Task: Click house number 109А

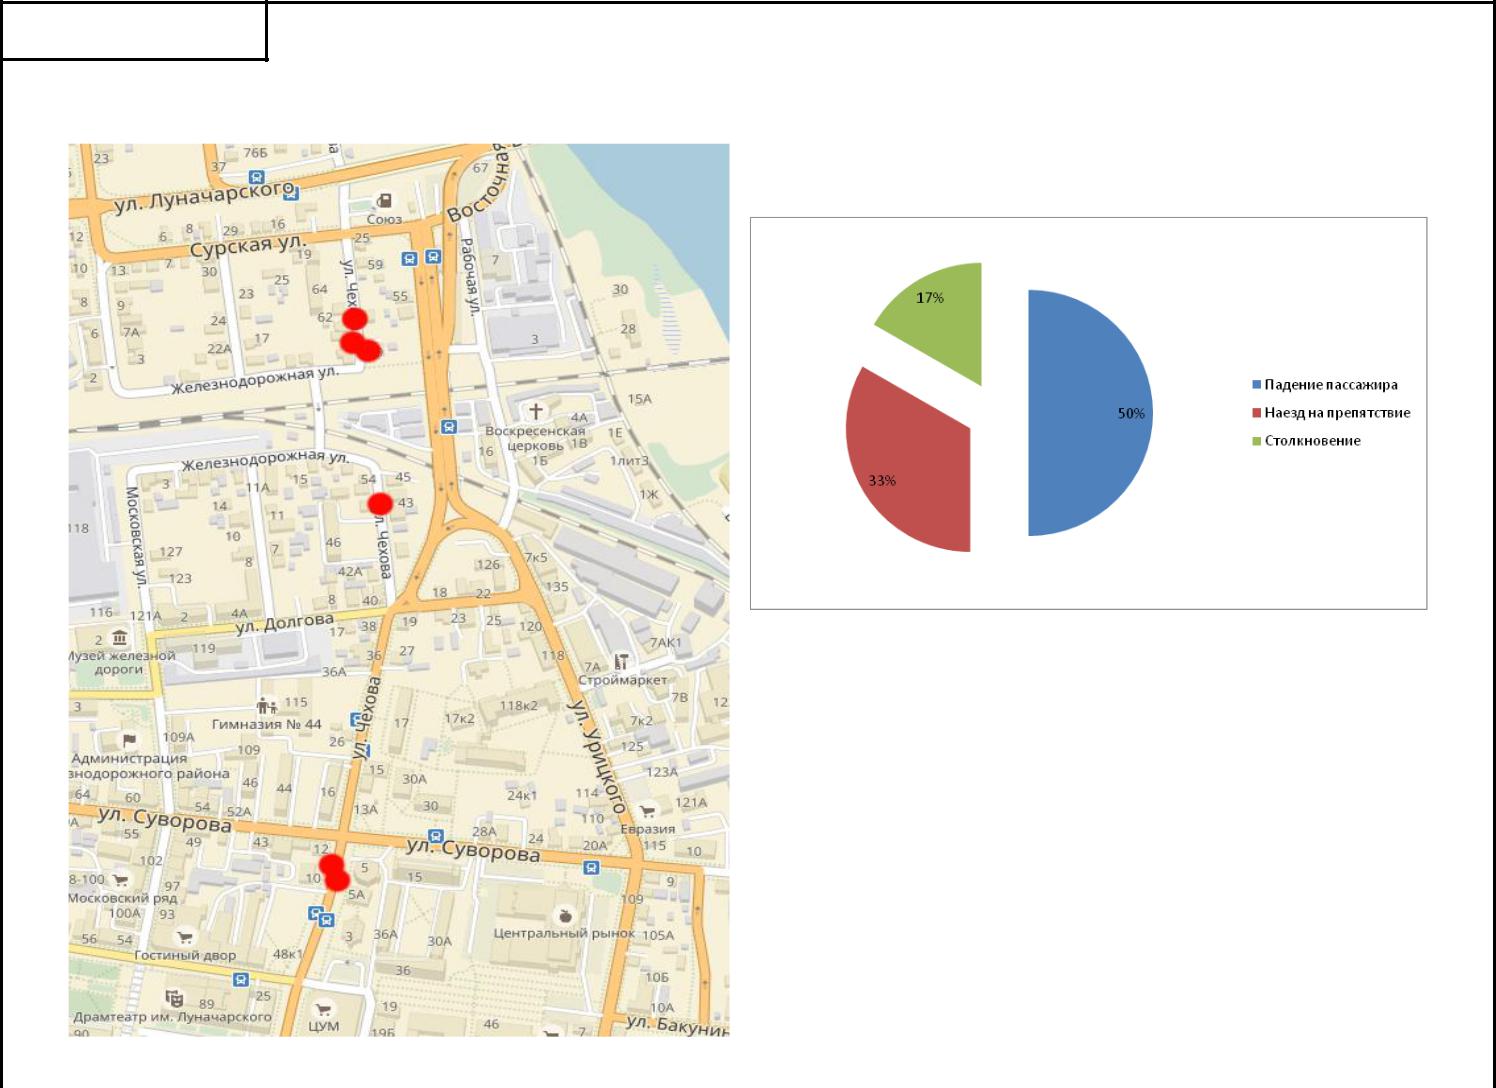Action: [178, 737]
